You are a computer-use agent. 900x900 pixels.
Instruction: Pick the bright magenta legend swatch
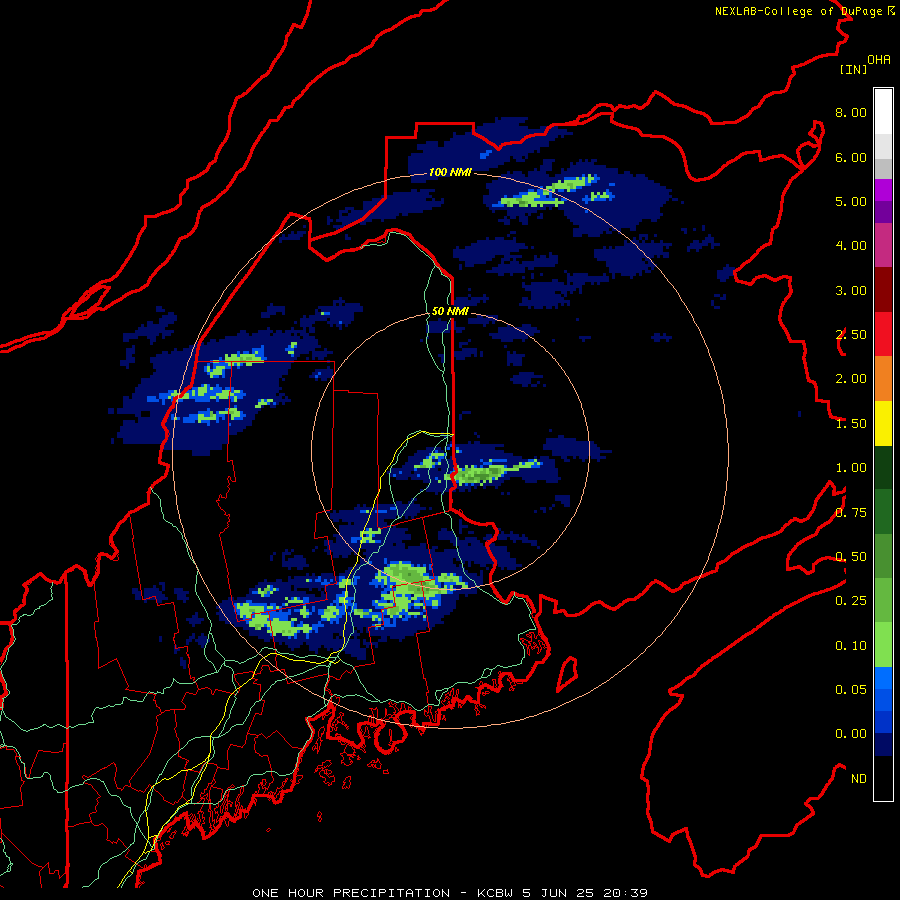[x=883, y=190]
